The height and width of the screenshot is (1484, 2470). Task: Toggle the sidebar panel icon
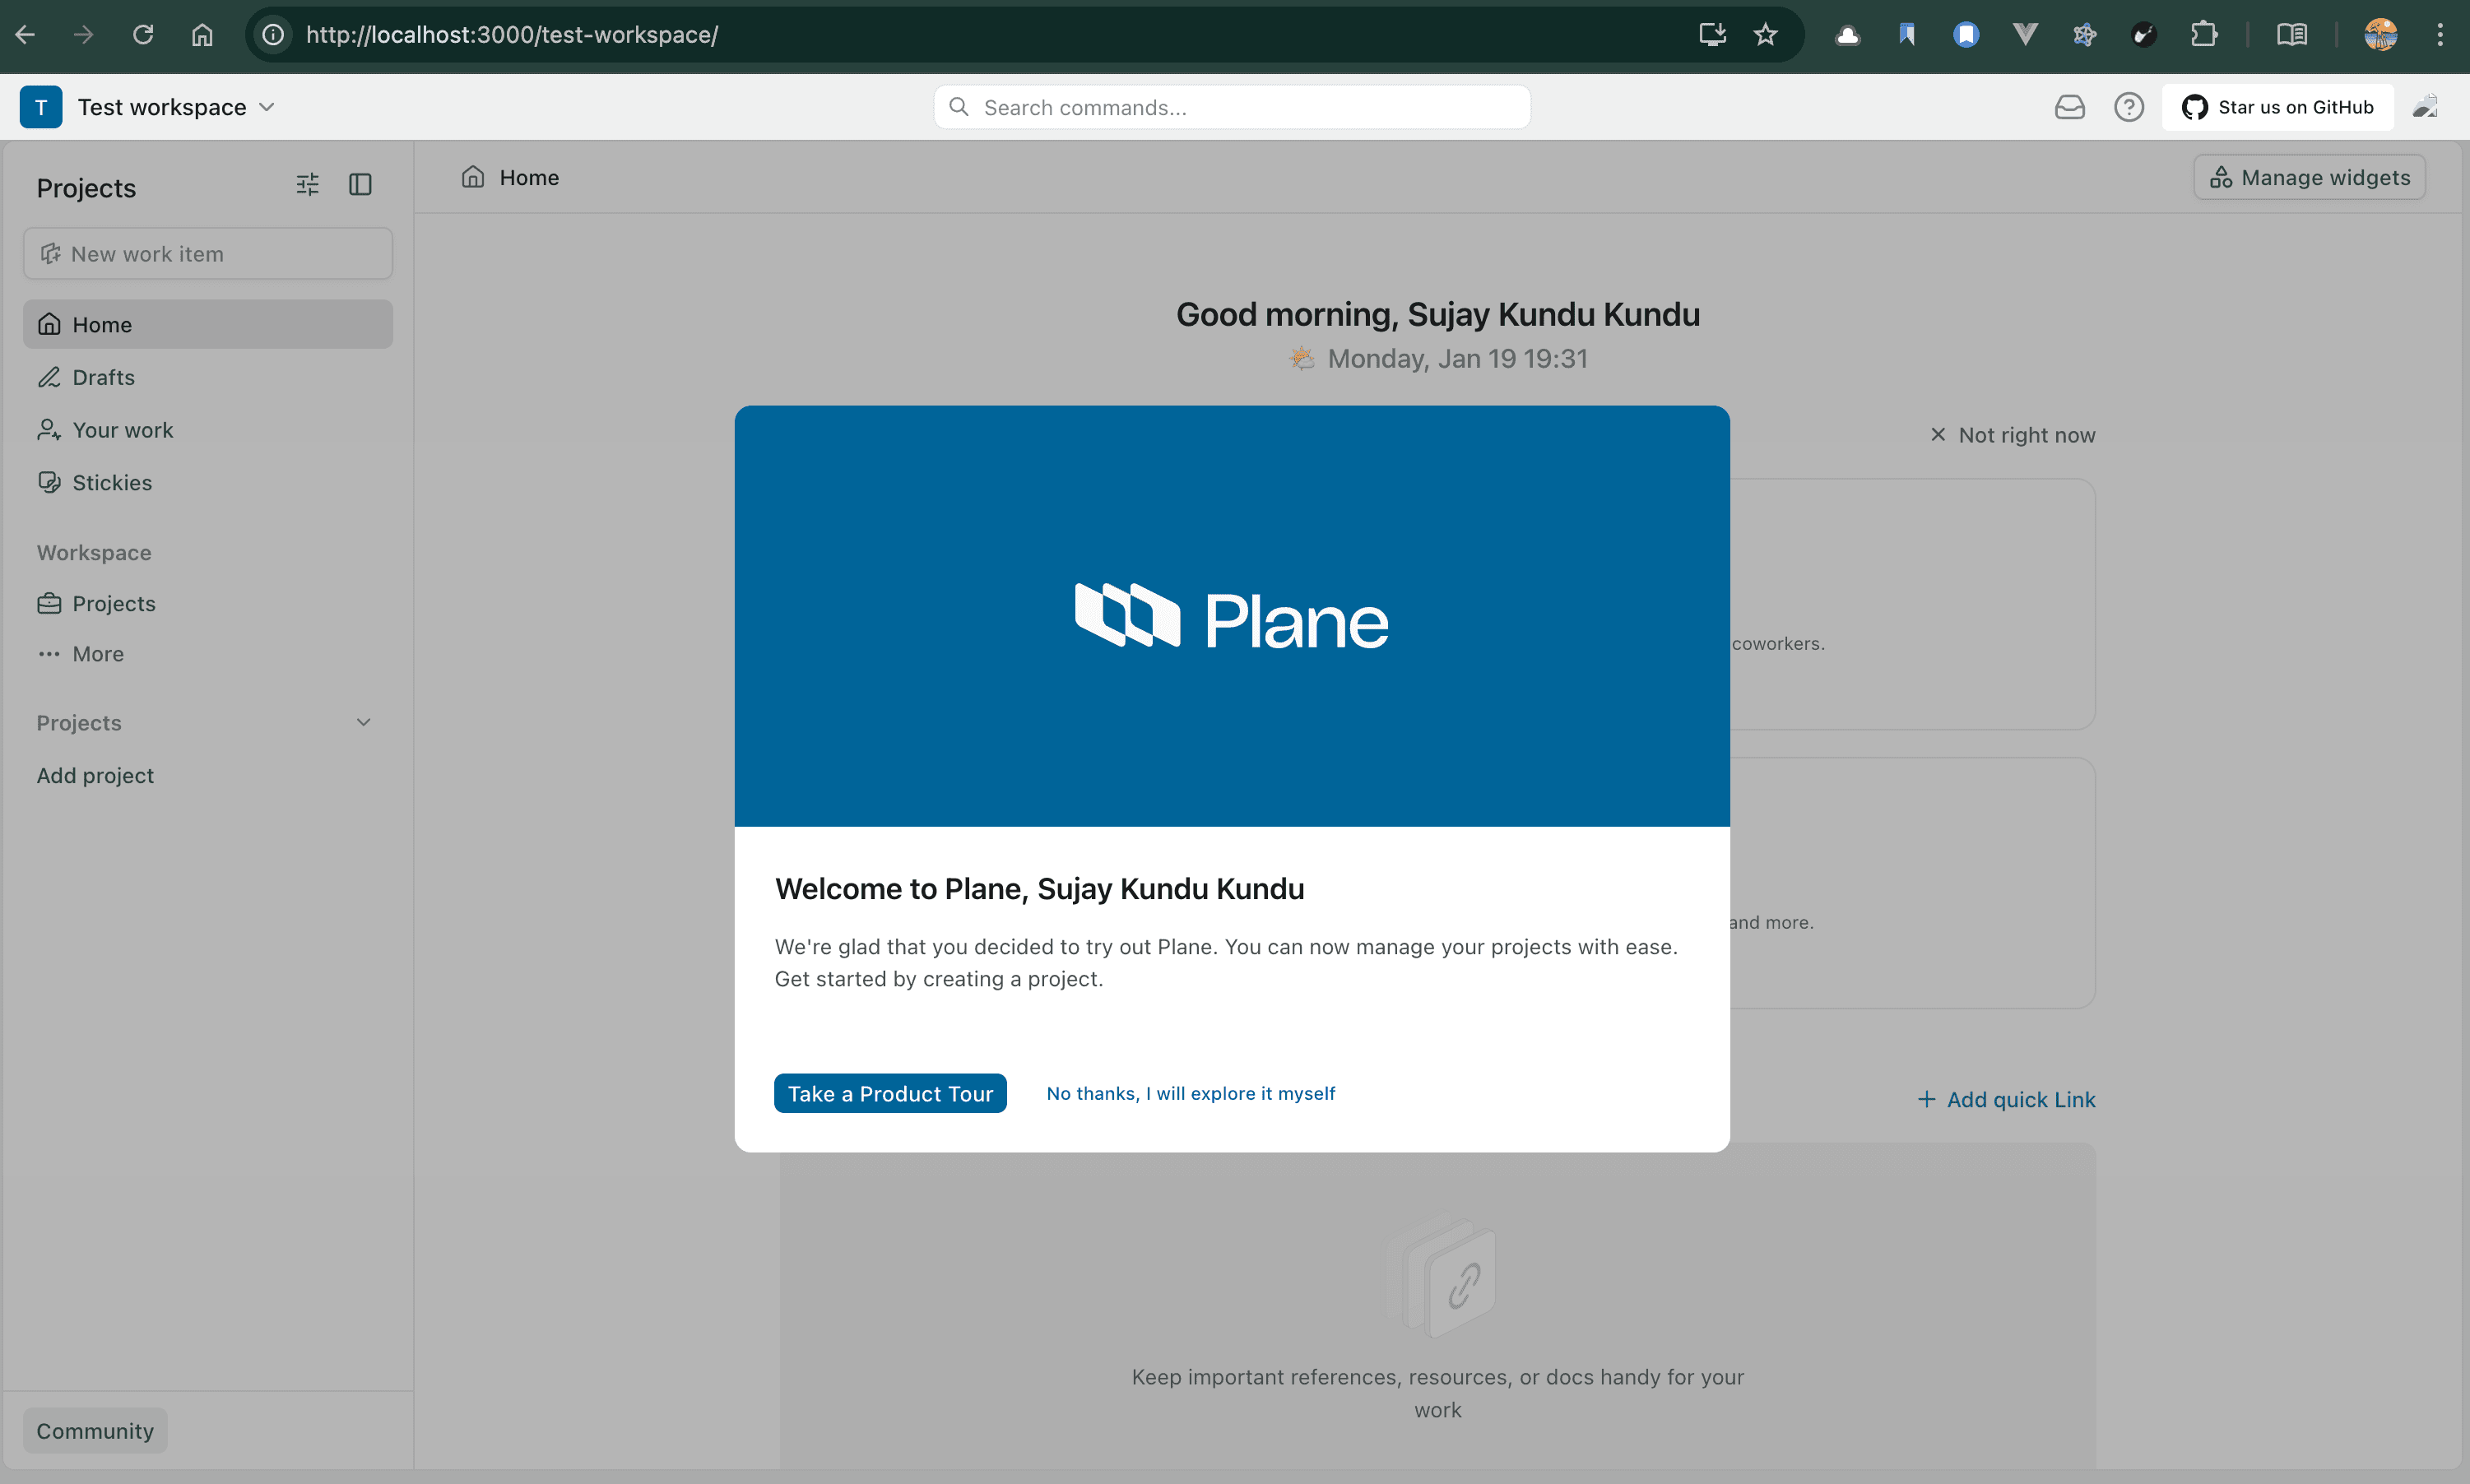(360, 184)
